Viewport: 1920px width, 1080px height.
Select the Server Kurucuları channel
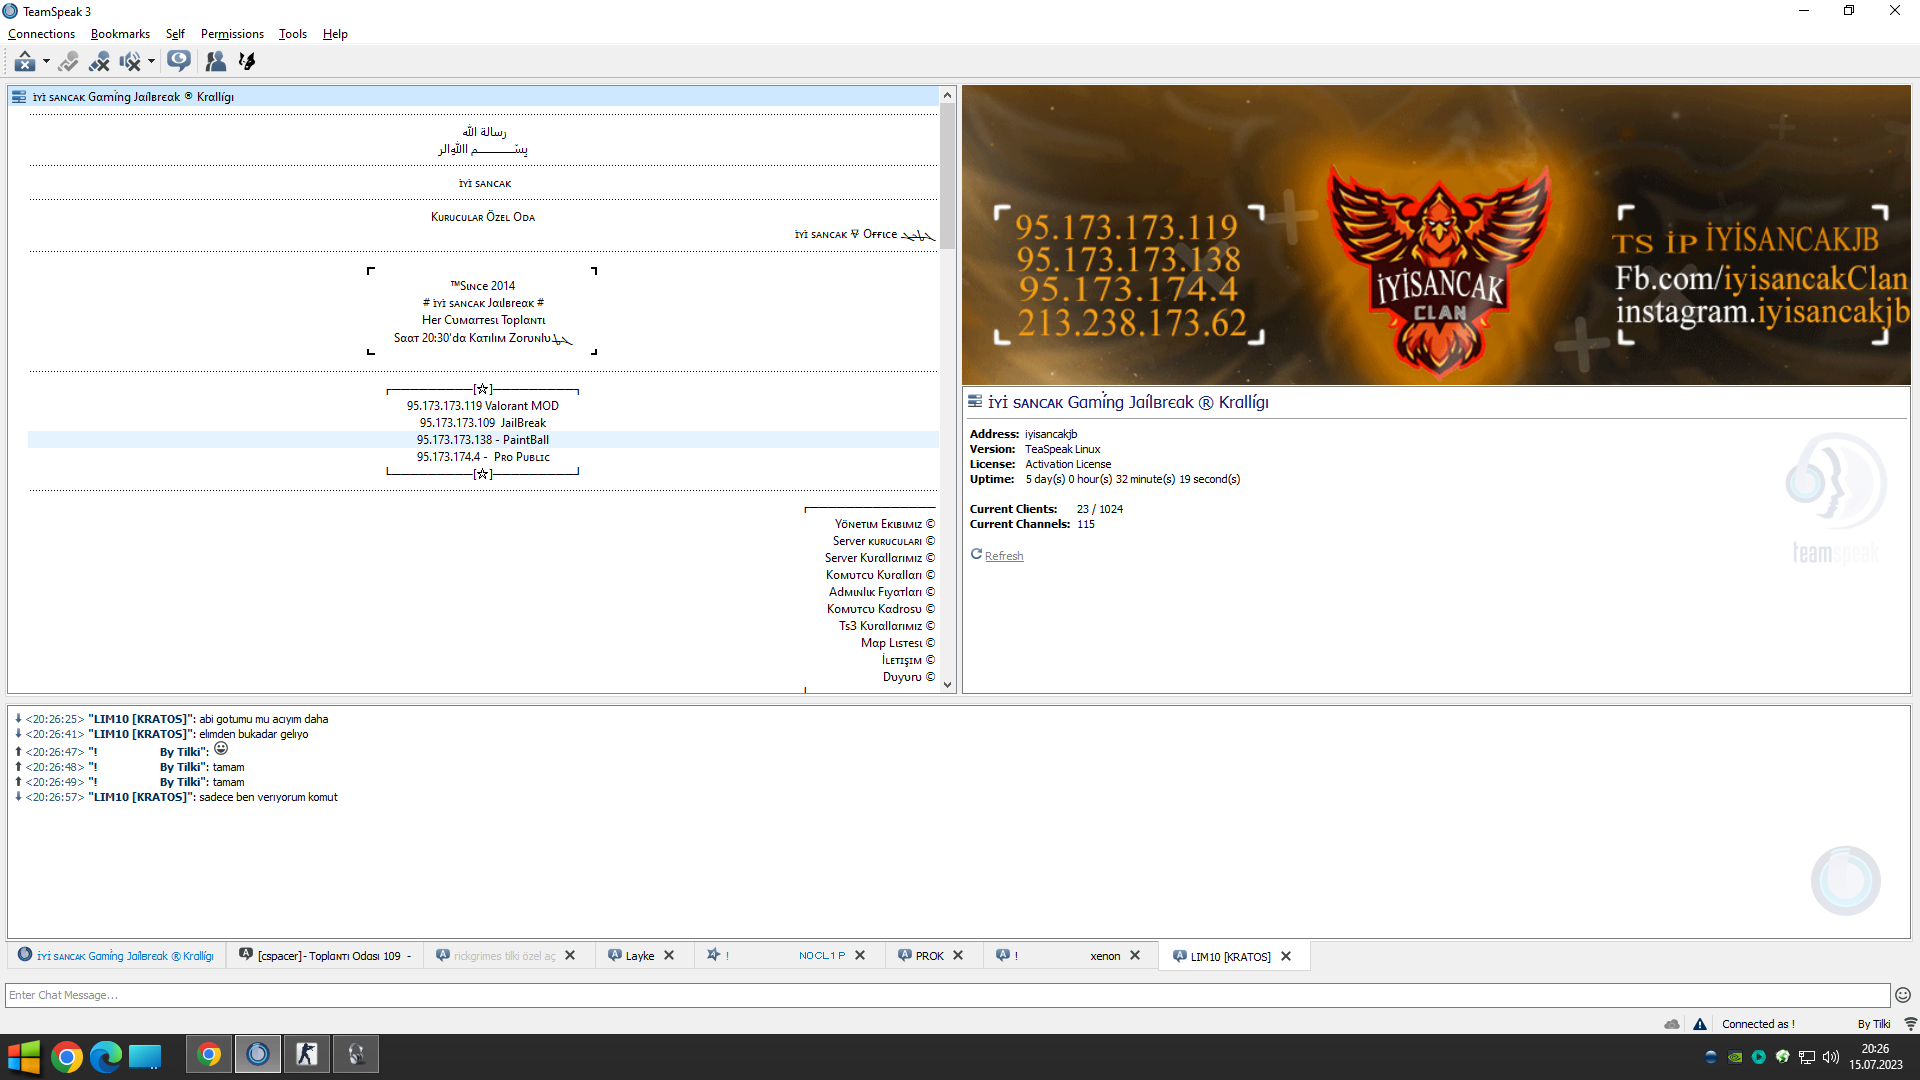[x=483, y=541]
